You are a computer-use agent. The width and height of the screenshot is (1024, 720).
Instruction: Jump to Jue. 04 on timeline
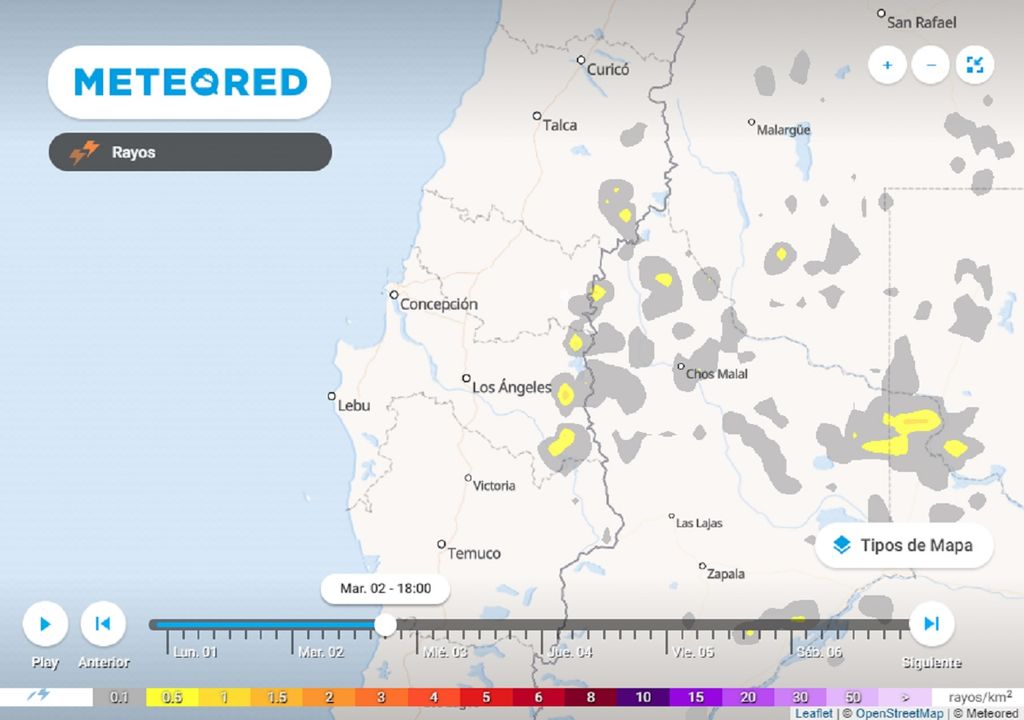pos(570,651)
